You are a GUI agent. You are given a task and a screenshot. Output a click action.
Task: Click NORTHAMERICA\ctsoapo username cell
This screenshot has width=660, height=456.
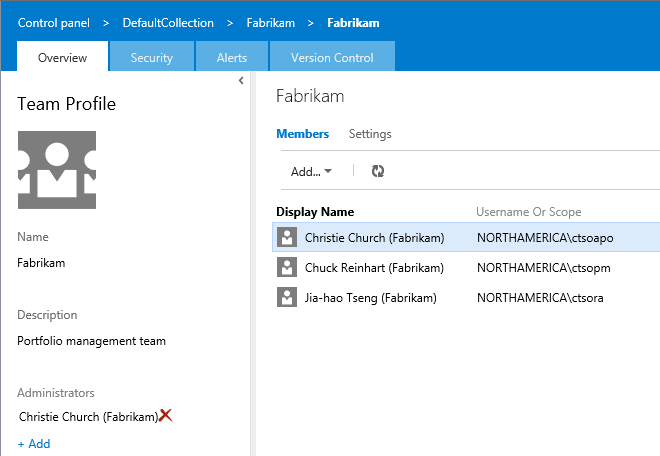click(545, 237)
